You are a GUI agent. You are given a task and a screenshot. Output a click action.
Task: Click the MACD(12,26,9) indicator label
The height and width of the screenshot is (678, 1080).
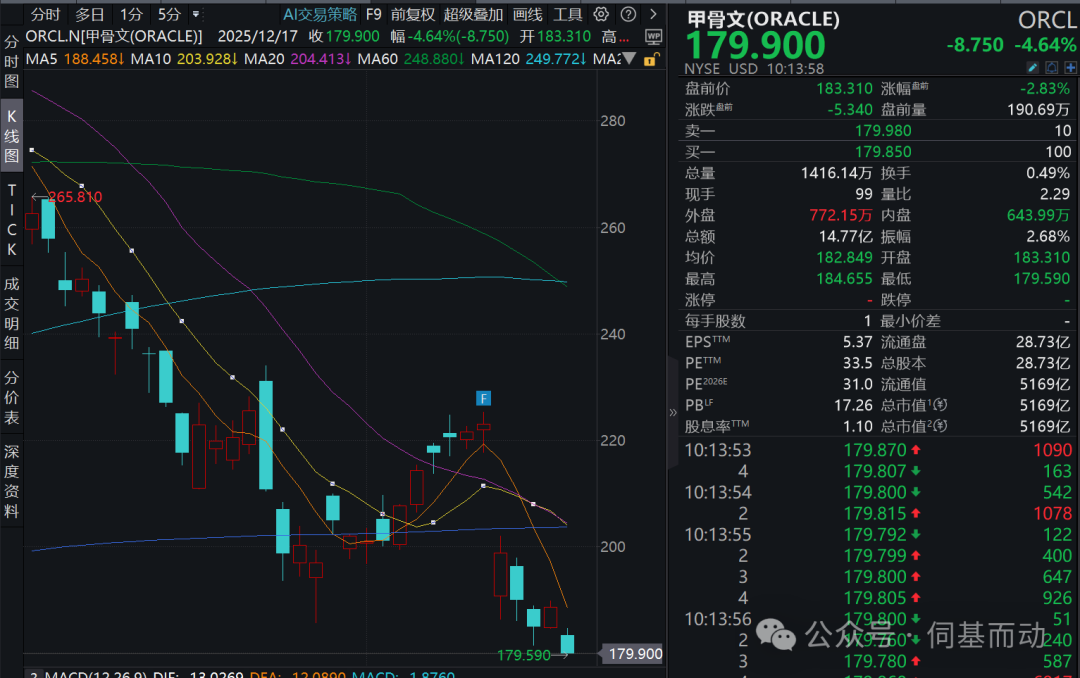pyautogui.click(x=96, y=675)
